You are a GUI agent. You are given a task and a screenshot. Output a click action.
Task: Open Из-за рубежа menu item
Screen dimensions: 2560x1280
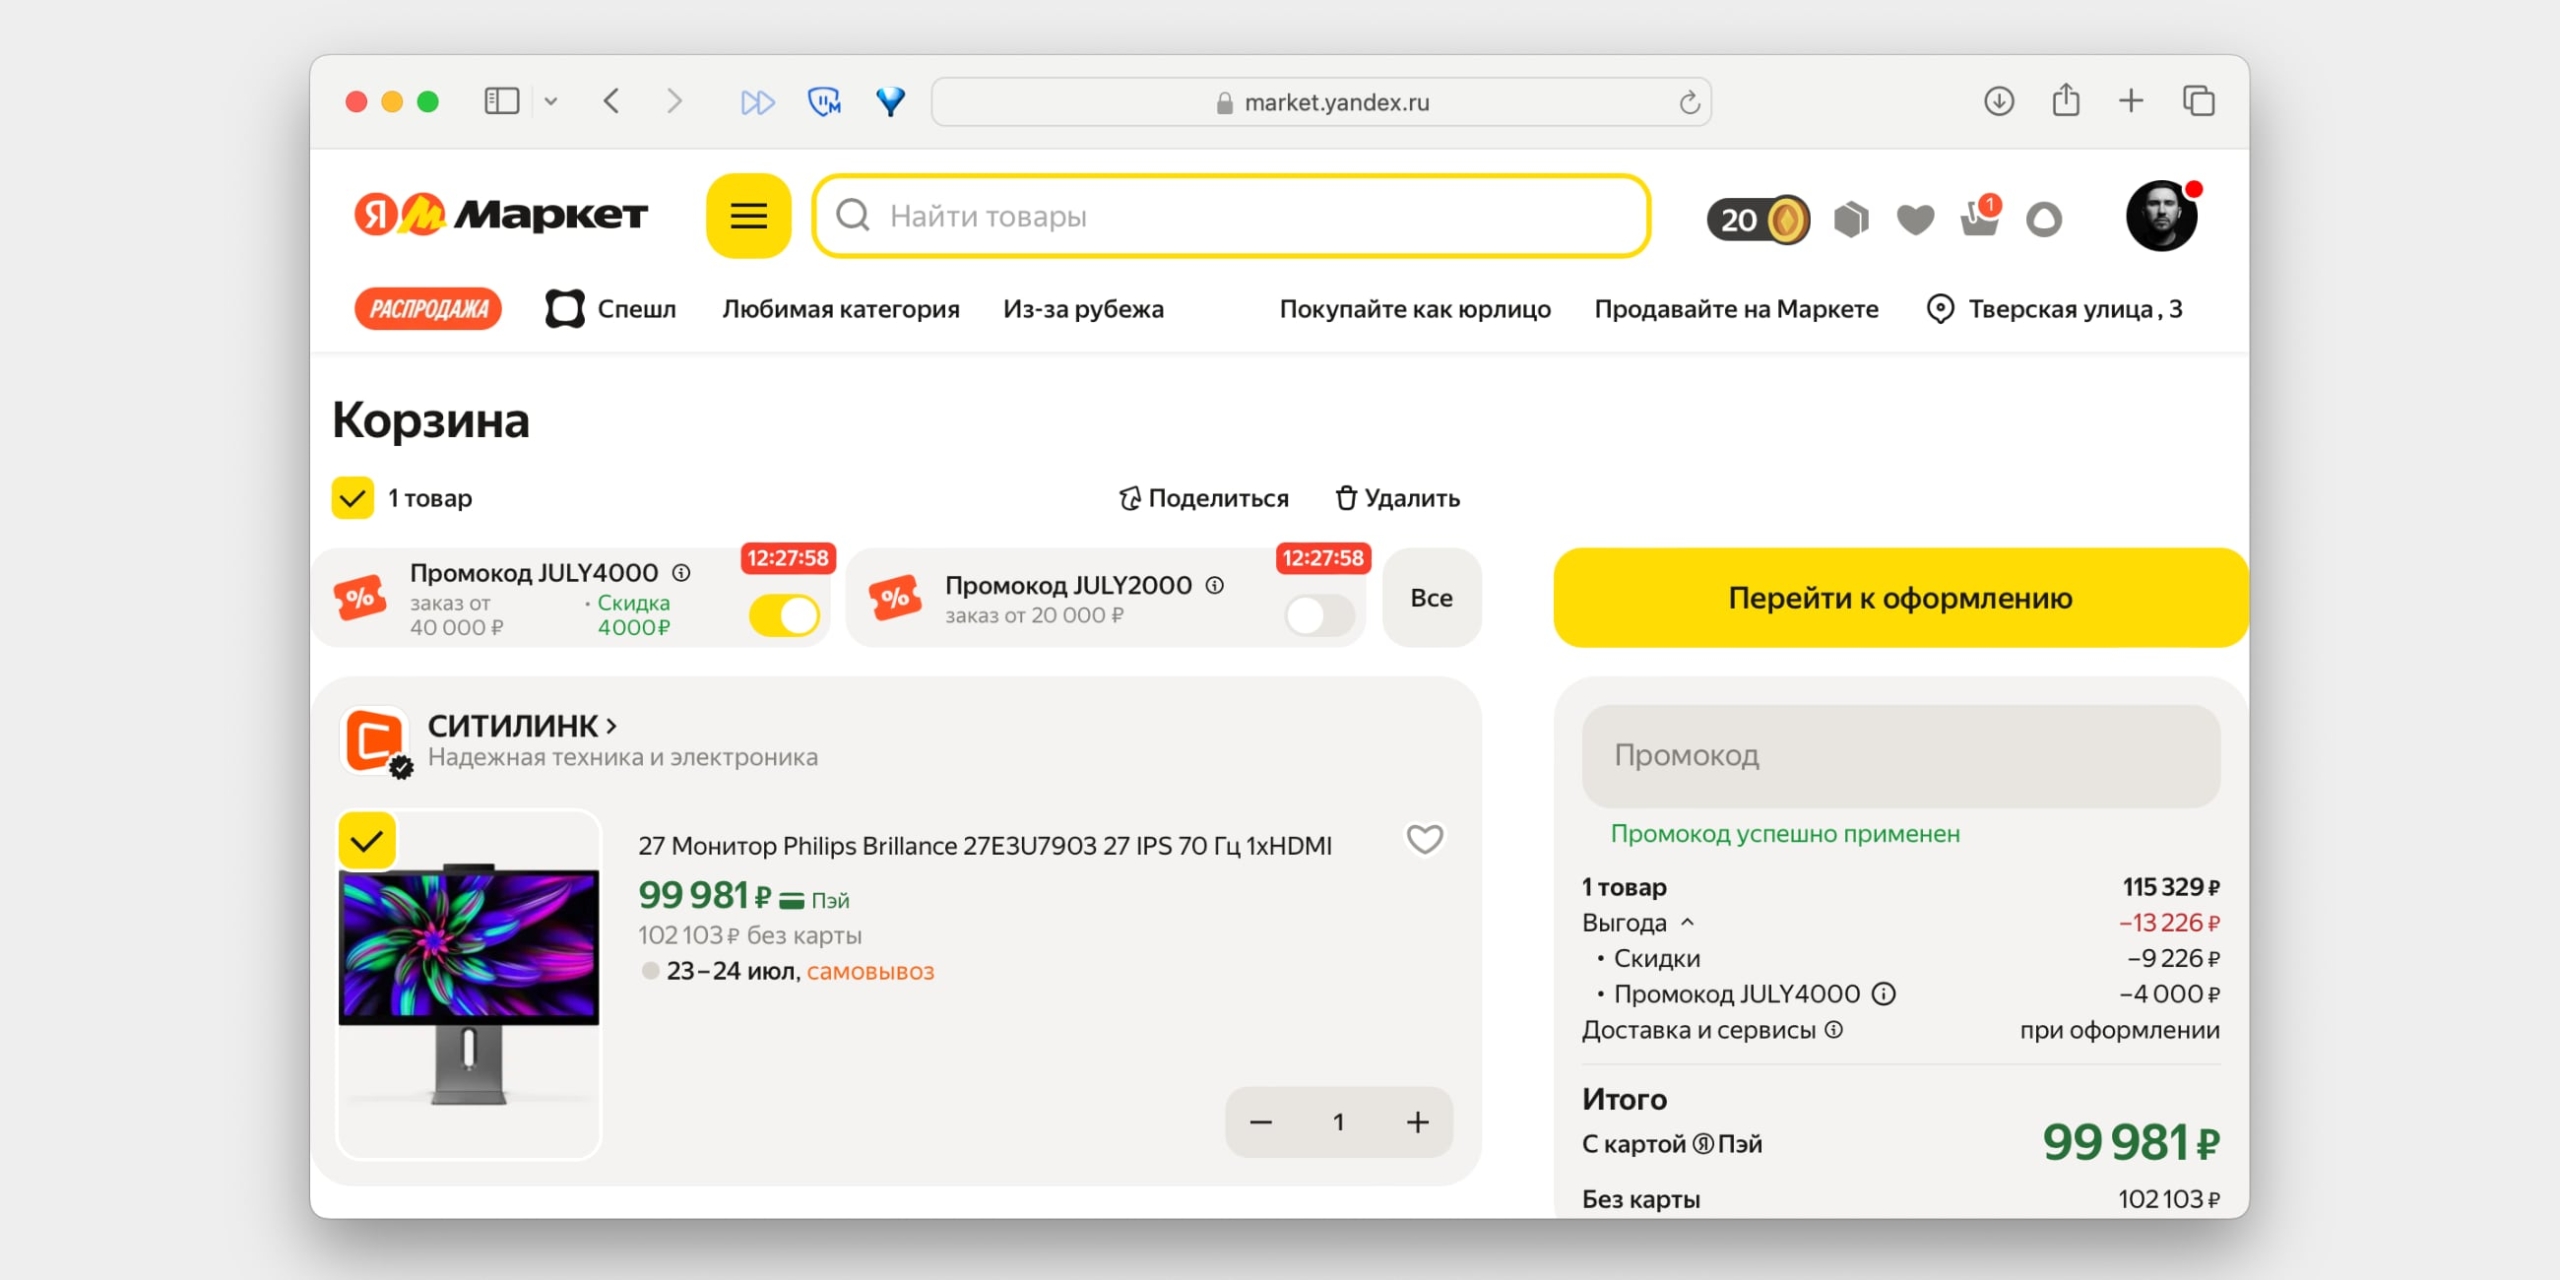pyautogui.click(x=1083, y=309)
